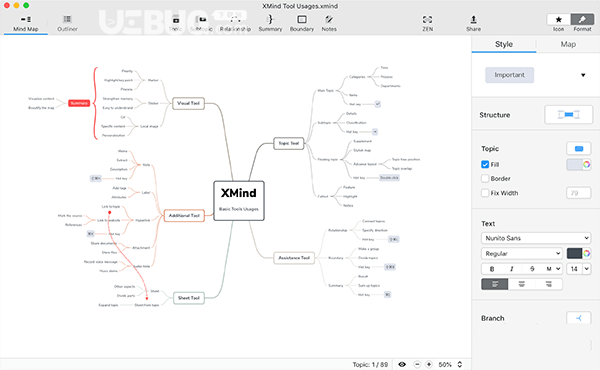Viewport: 600px width, 370px height.
Task: Open the Topic shape picker
Action: coord(579,148)
